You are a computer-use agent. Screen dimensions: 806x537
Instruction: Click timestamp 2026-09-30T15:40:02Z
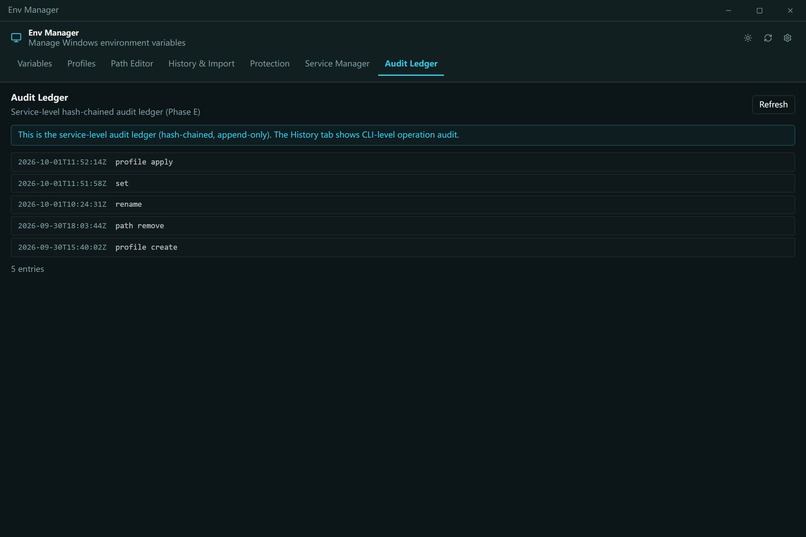pos(62,247)
